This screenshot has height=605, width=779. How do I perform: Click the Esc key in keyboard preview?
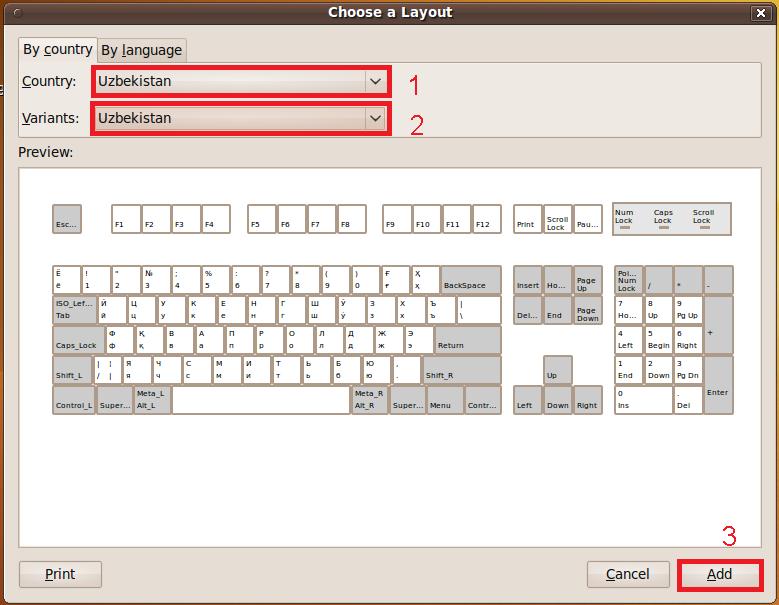click(67, 219)
